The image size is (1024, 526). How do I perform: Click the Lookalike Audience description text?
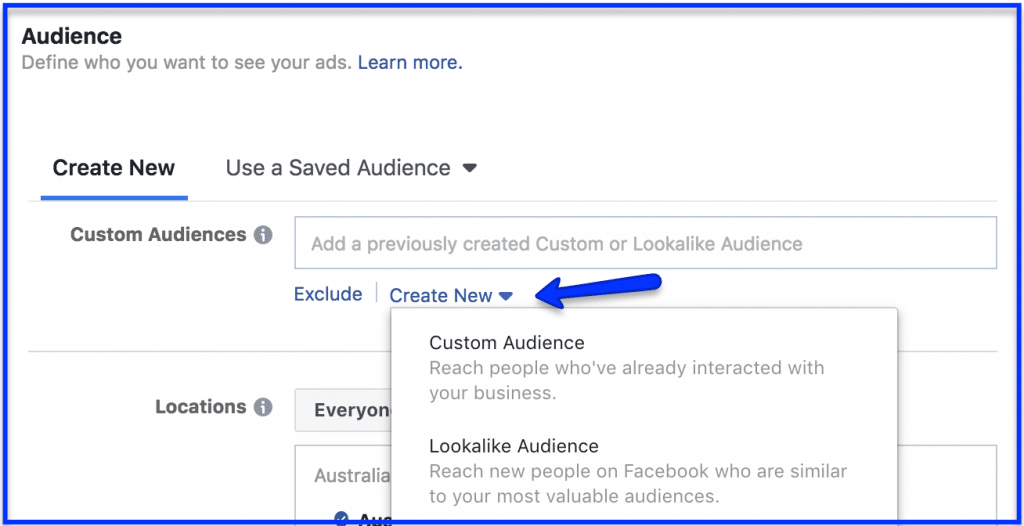click(638, 484)
